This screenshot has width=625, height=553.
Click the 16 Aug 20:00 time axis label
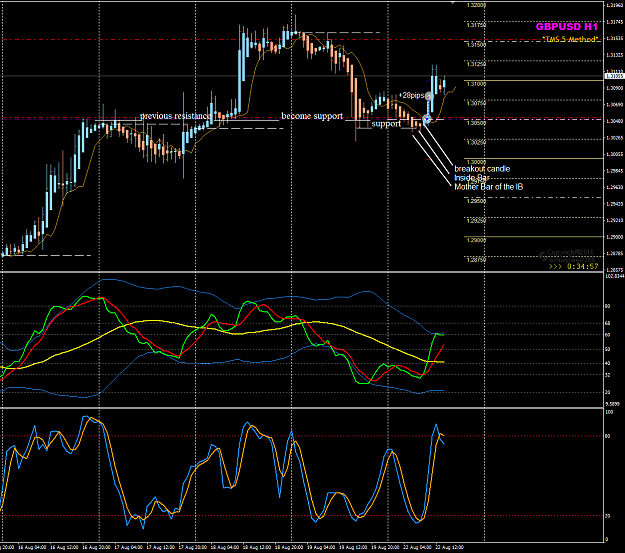pyautogui.click(x=96, y=547)
